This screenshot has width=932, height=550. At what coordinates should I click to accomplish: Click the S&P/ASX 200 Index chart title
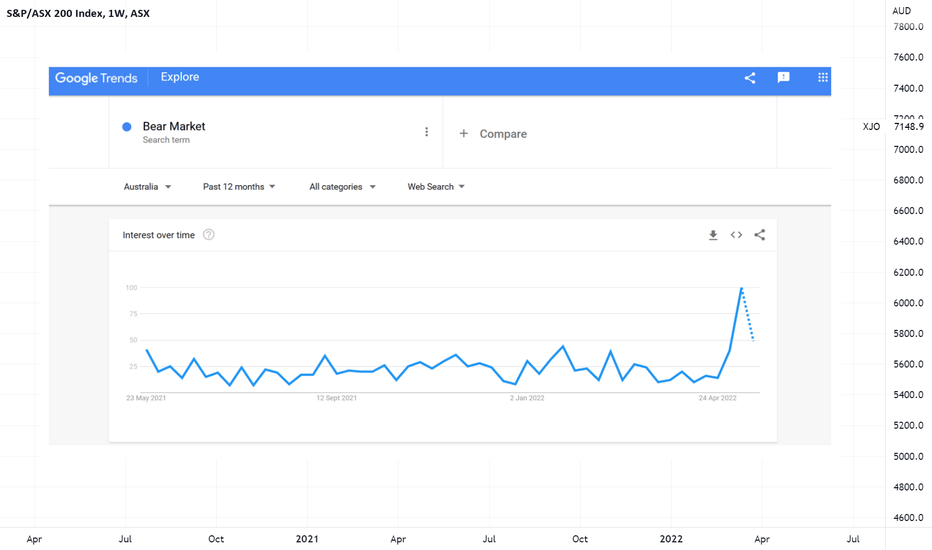tap(78, 13)
